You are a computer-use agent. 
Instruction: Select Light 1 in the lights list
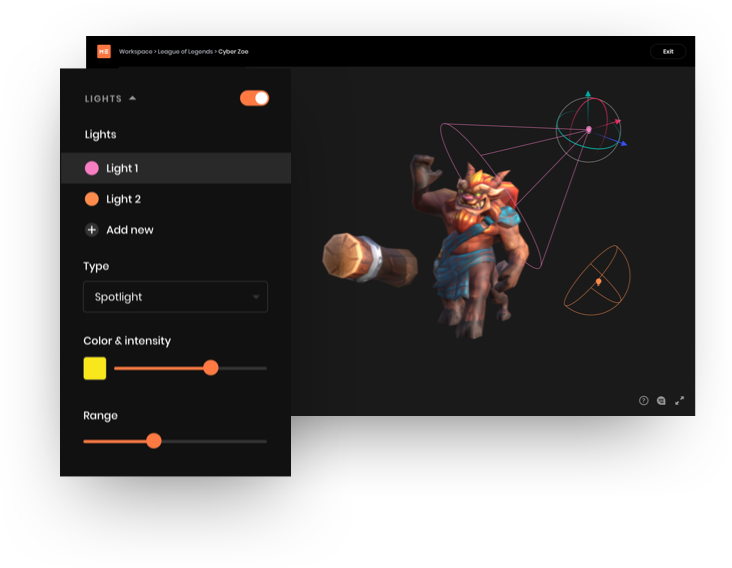[176, 168]
